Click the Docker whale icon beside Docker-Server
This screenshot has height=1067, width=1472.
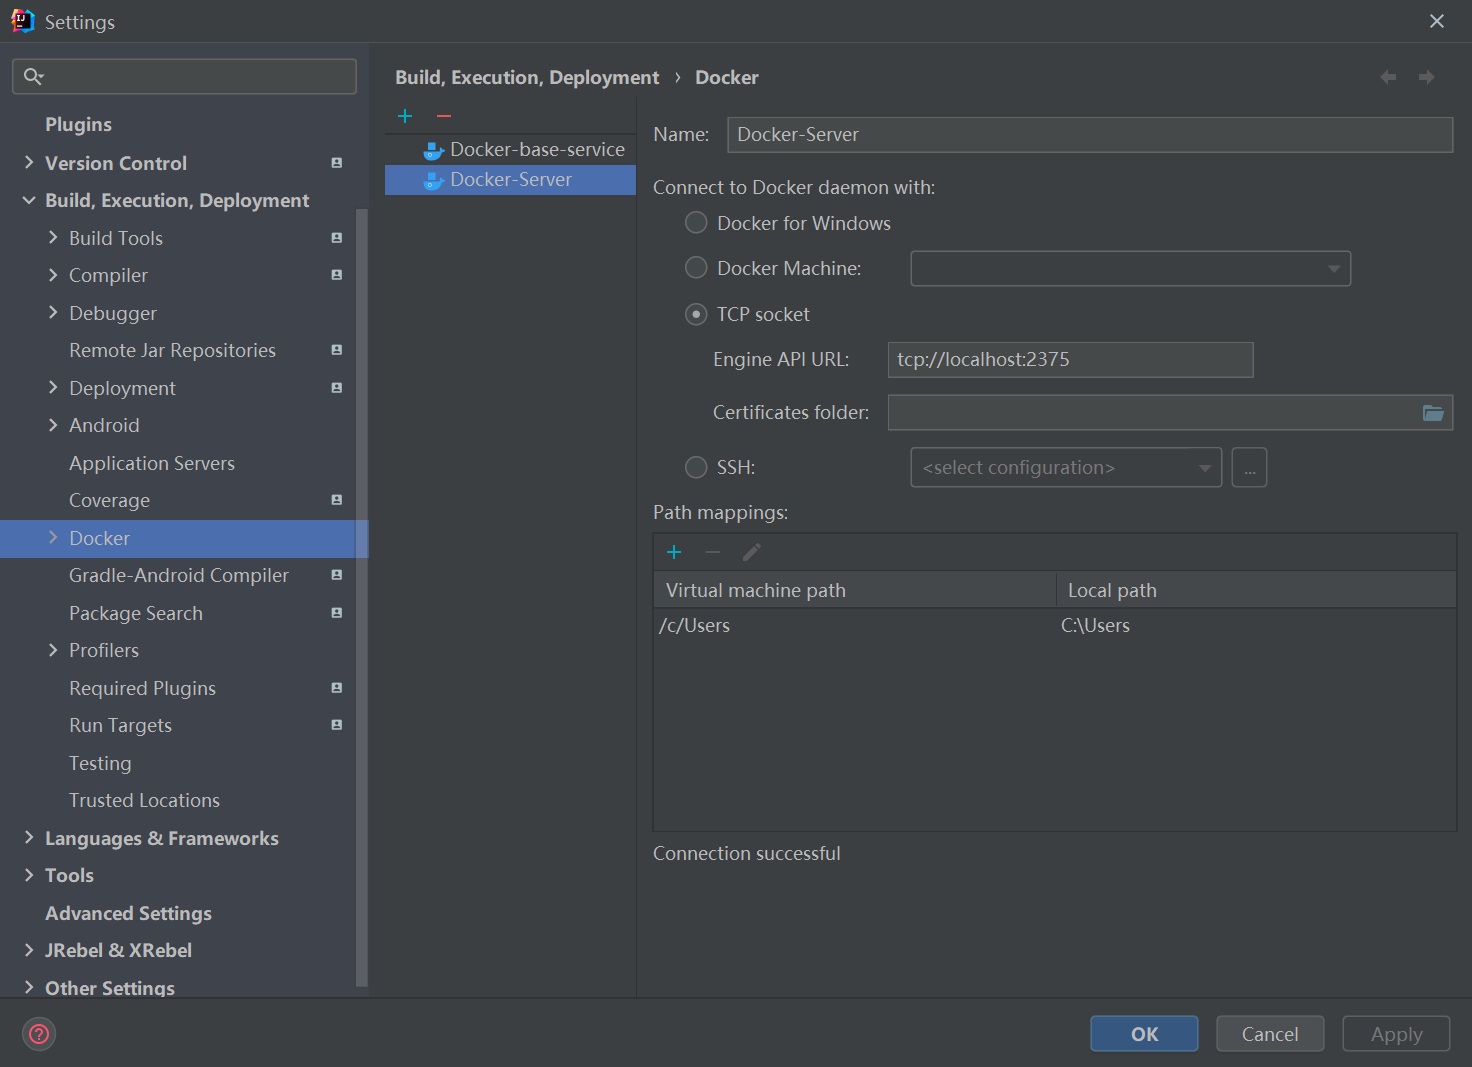tap(433, 180)
